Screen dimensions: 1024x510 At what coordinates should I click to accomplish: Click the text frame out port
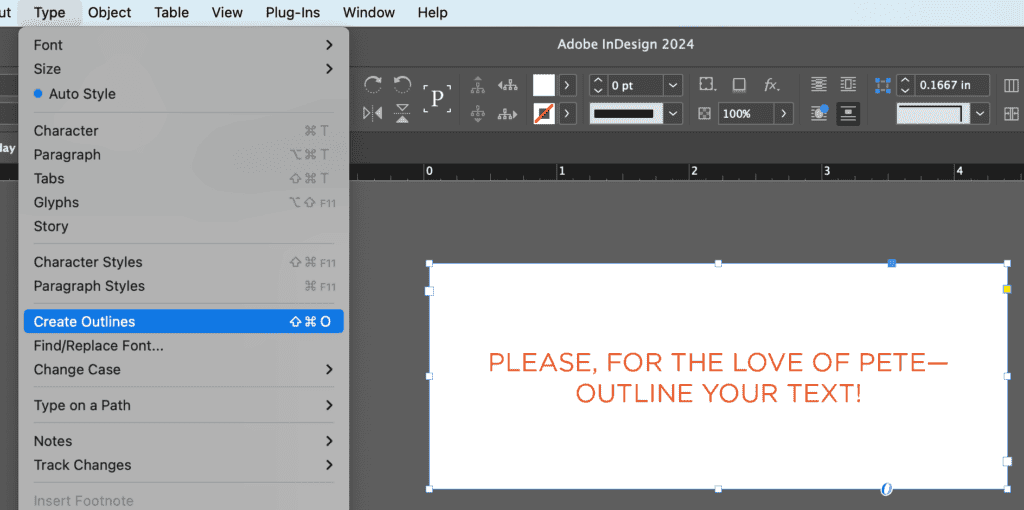(x=1006, y=461)
